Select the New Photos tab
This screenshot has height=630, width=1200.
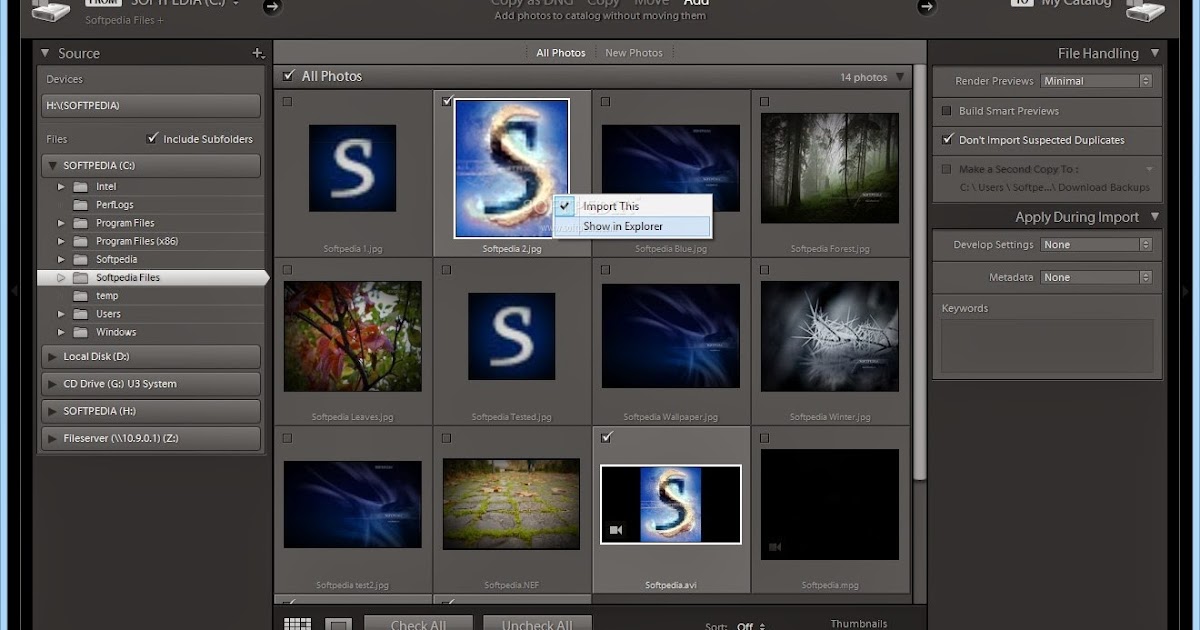634,53
